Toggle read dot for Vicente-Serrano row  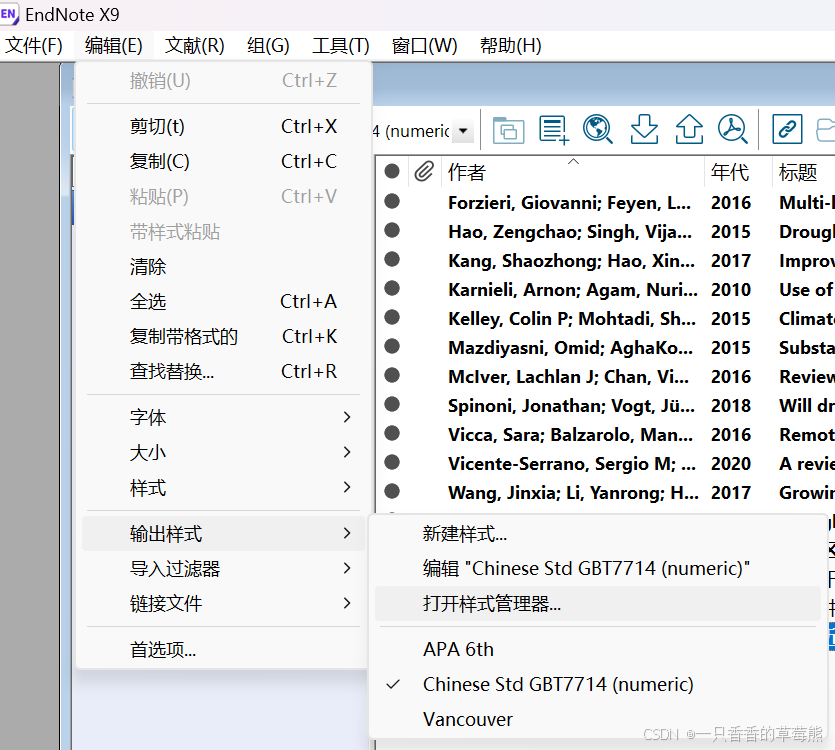pos(392,462)
